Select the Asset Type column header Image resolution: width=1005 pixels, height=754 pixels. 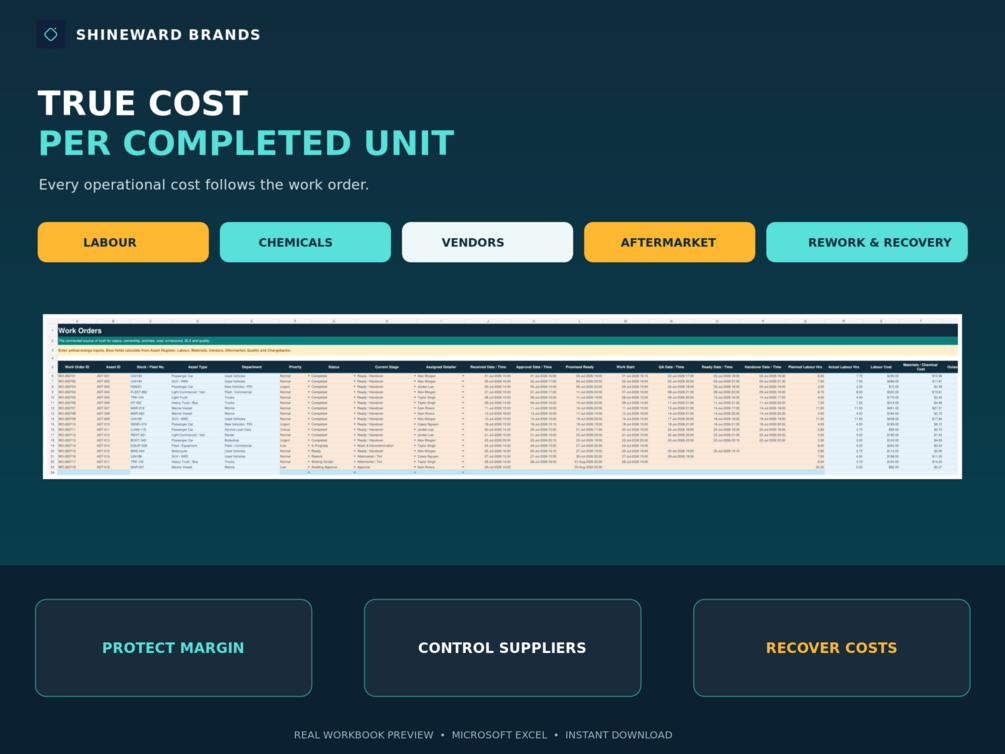tap(197, 367)
